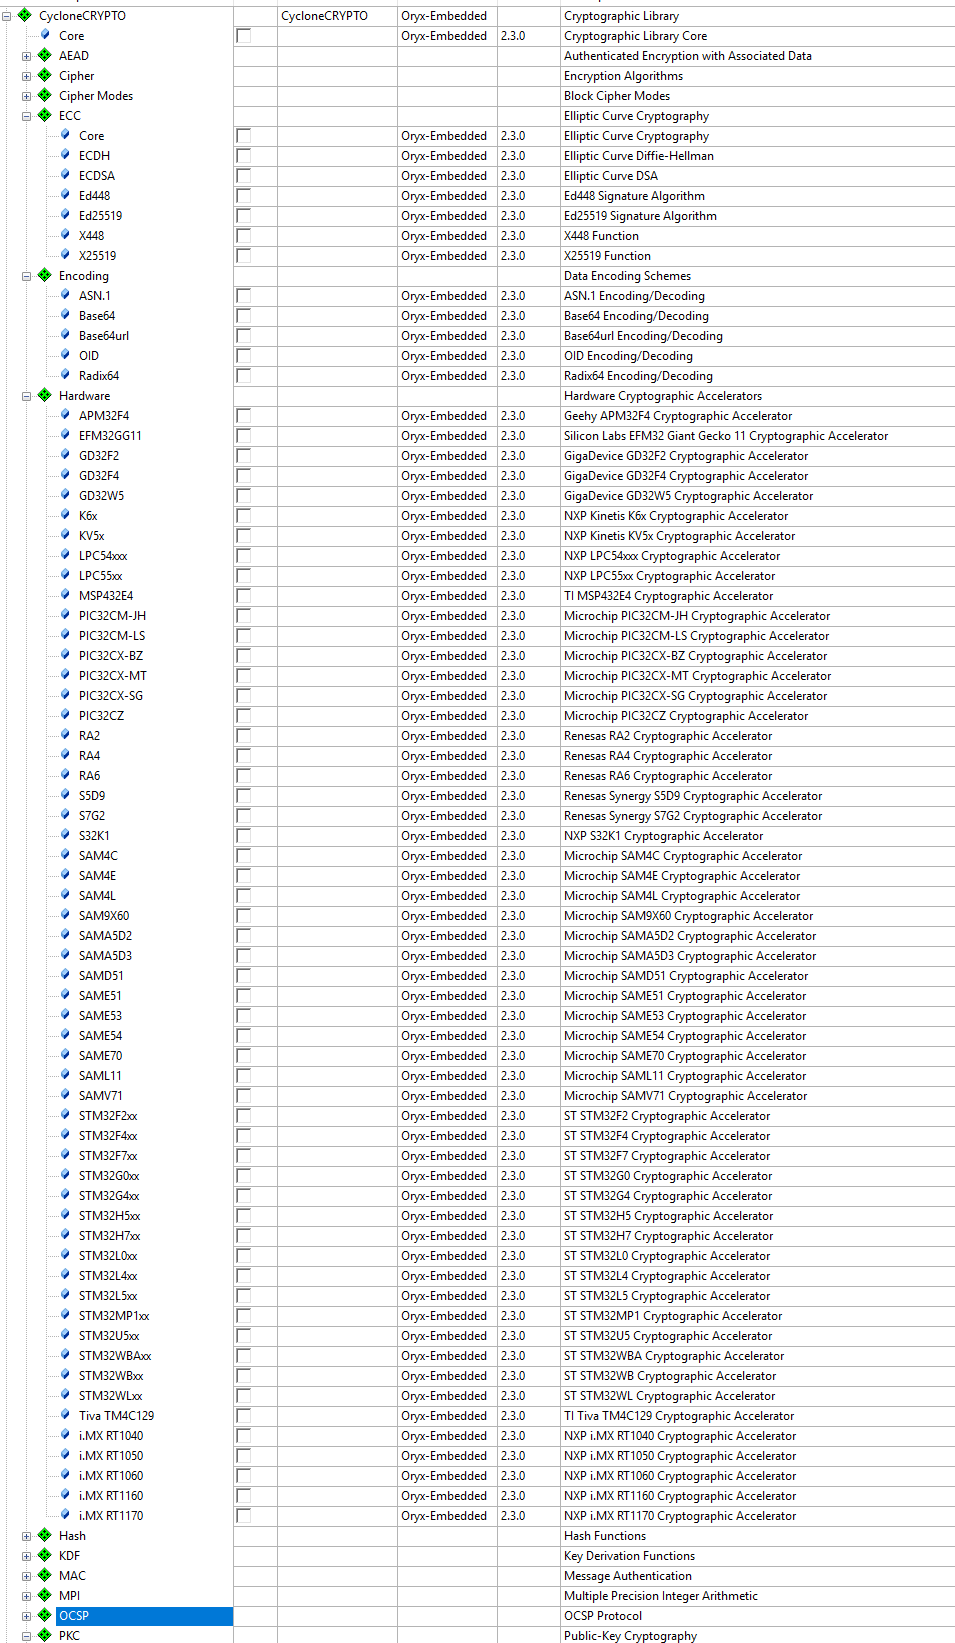Collapse the ECC group
The height and width of the screenshot is (1643, 955).
click(x=27, y=116)
